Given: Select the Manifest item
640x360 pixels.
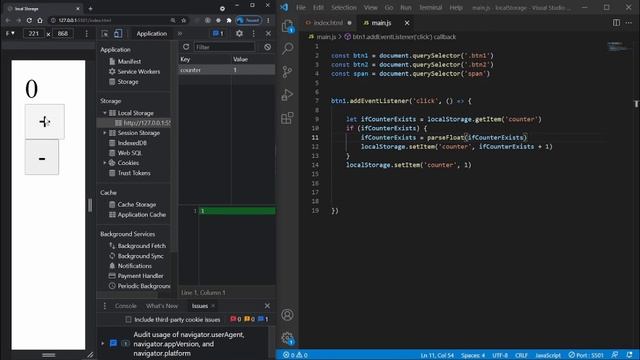Looking at the screenshot, I should coord(129,61).
